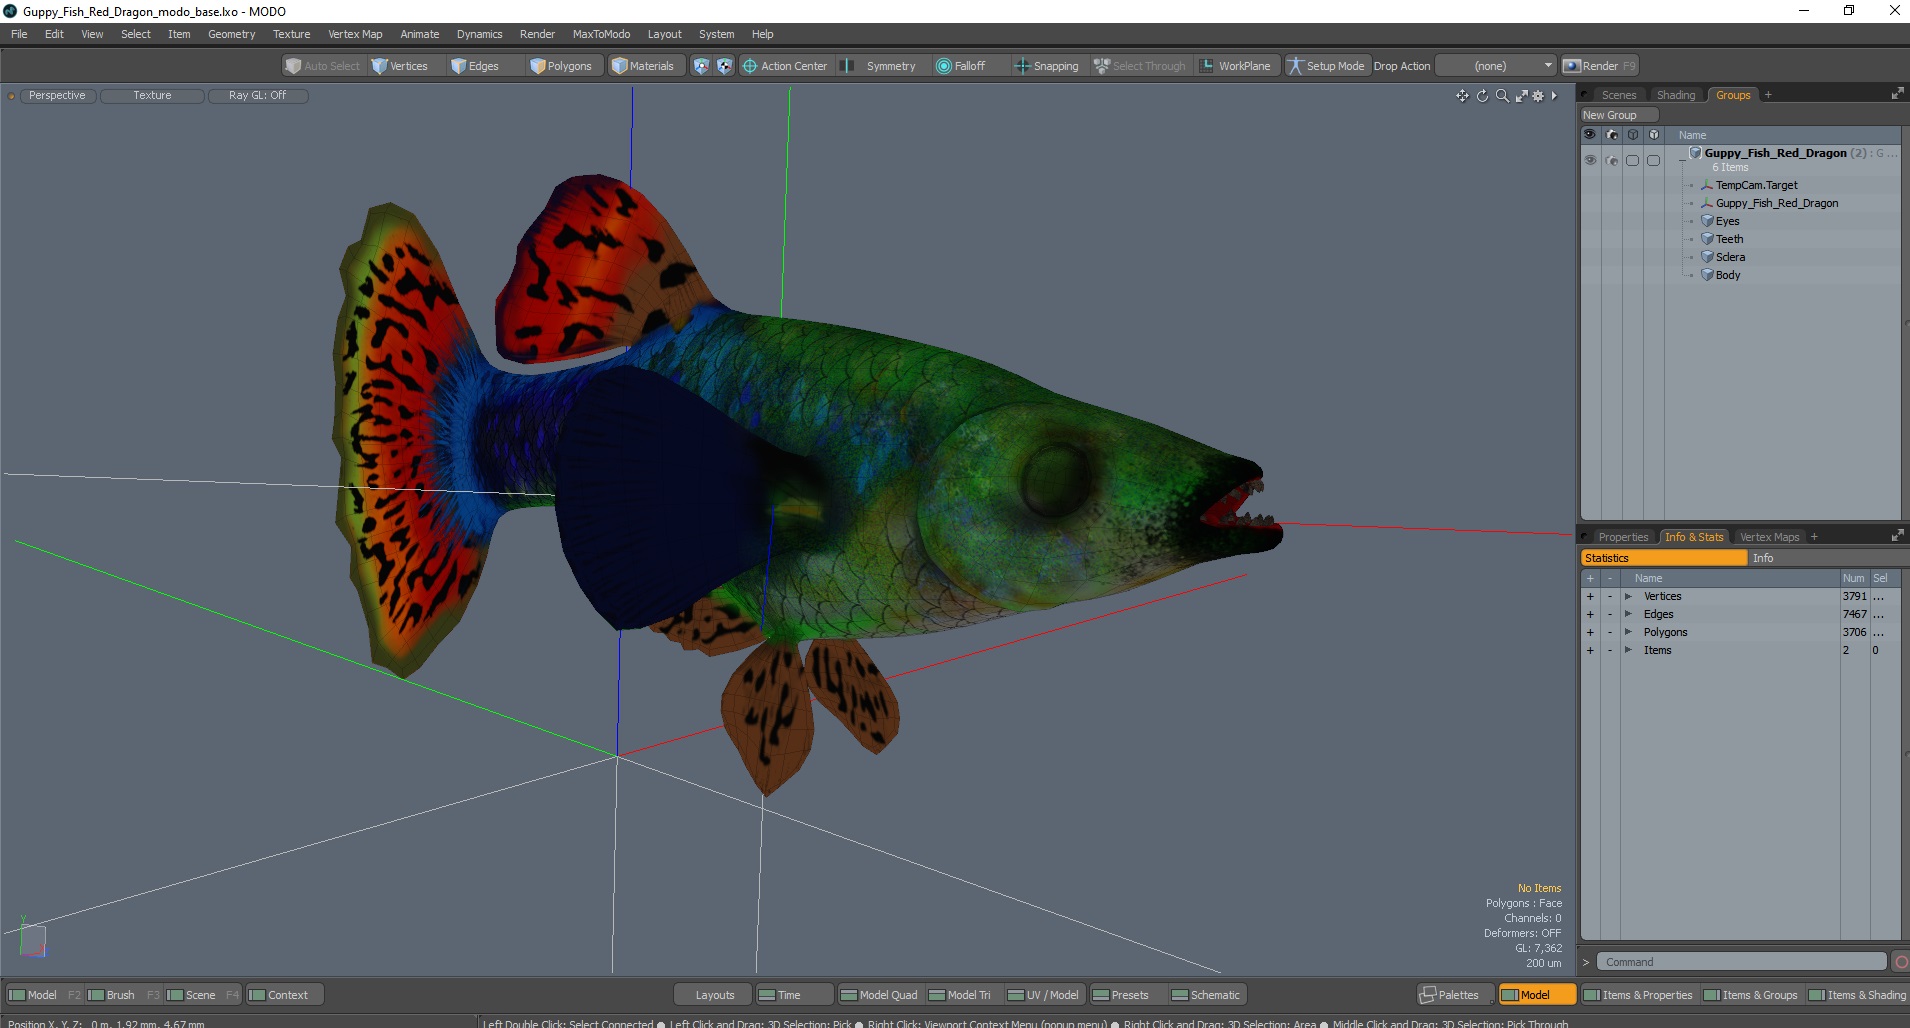
Task: Switch to the Scenes tab
Action: click(1618, 95)
